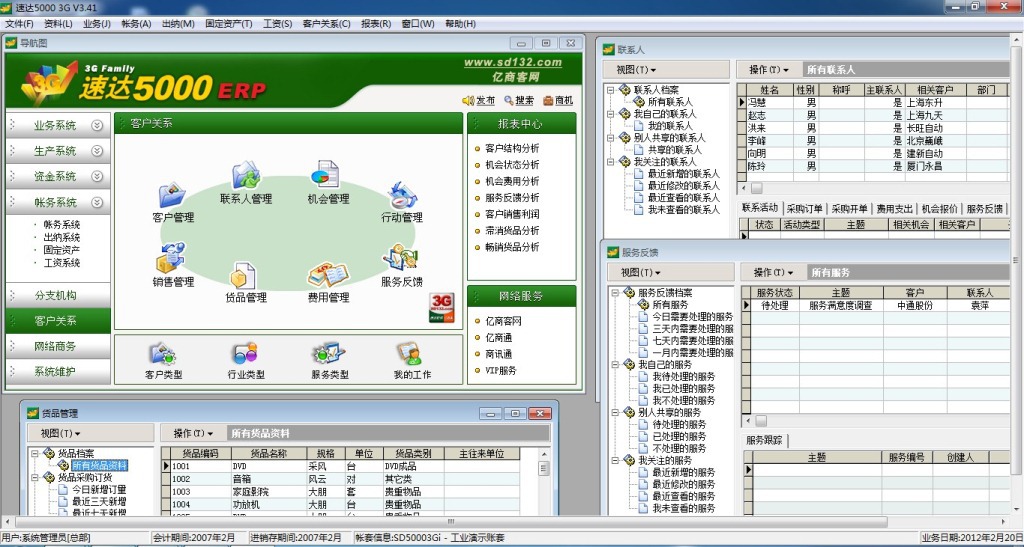Open the 资料(L) menu
This screenshot has height=547, width=1024.
point(58,24)
